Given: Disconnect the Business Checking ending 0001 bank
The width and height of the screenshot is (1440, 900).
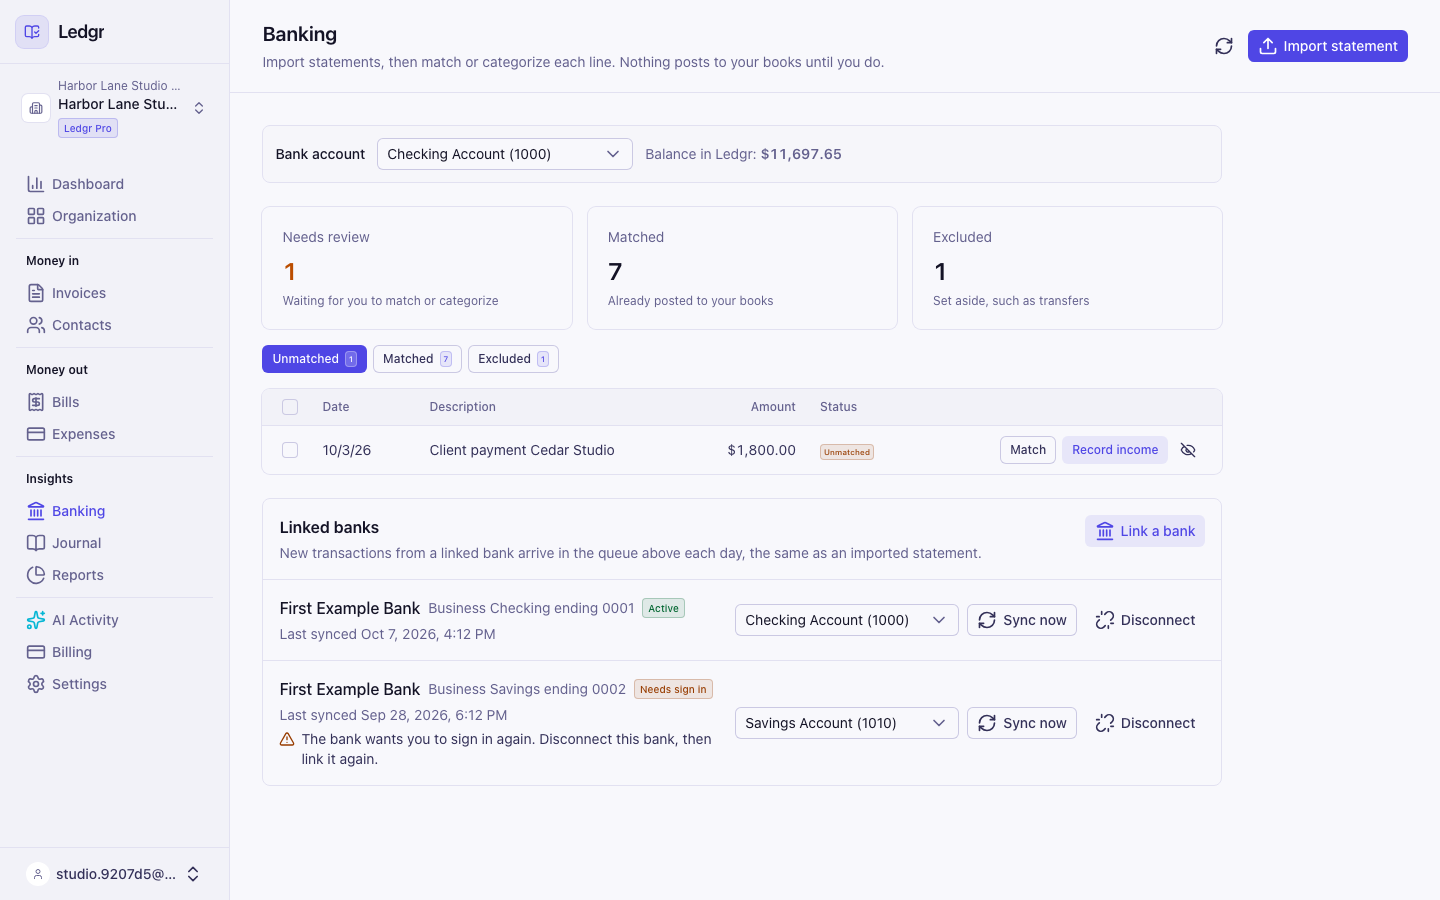Looking at the screenshot, I should point(1145,620).
